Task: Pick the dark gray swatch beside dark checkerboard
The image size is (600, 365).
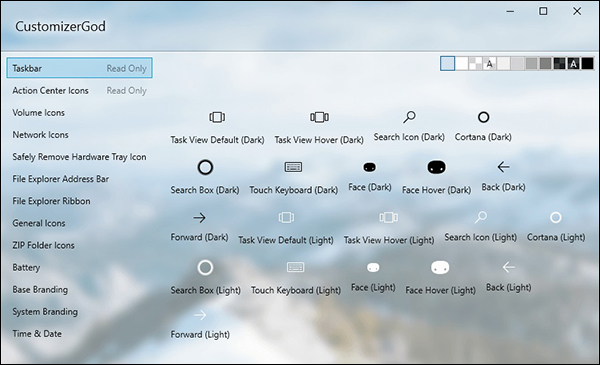Action: pos(545,64)
